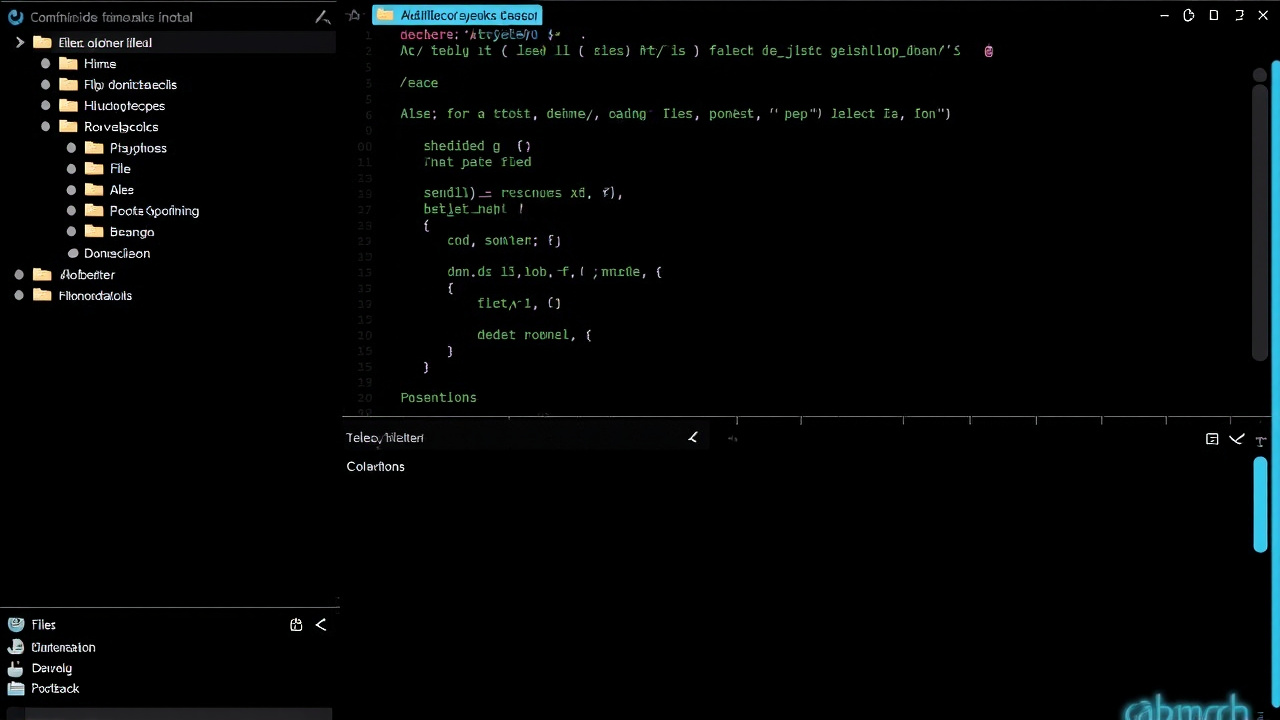This screenshot has height=720, width=1280.
Task: Click the pink marker icon at end of code line
Action: (x=989, y=51)
